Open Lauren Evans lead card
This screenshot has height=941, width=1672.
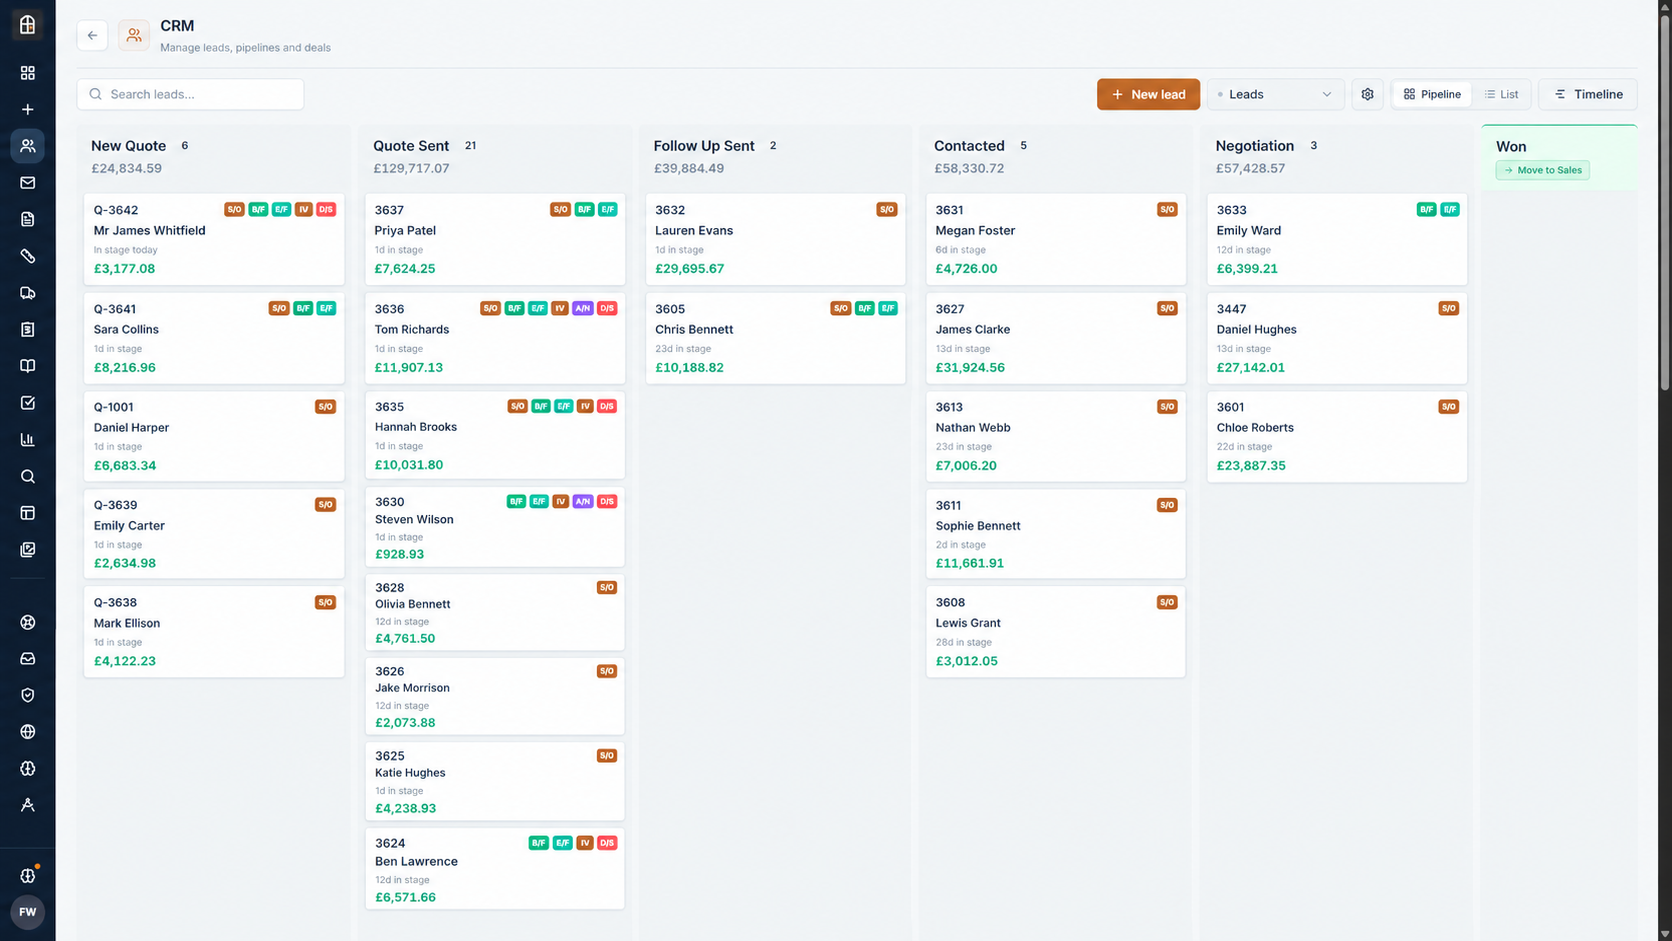(775, 239)
